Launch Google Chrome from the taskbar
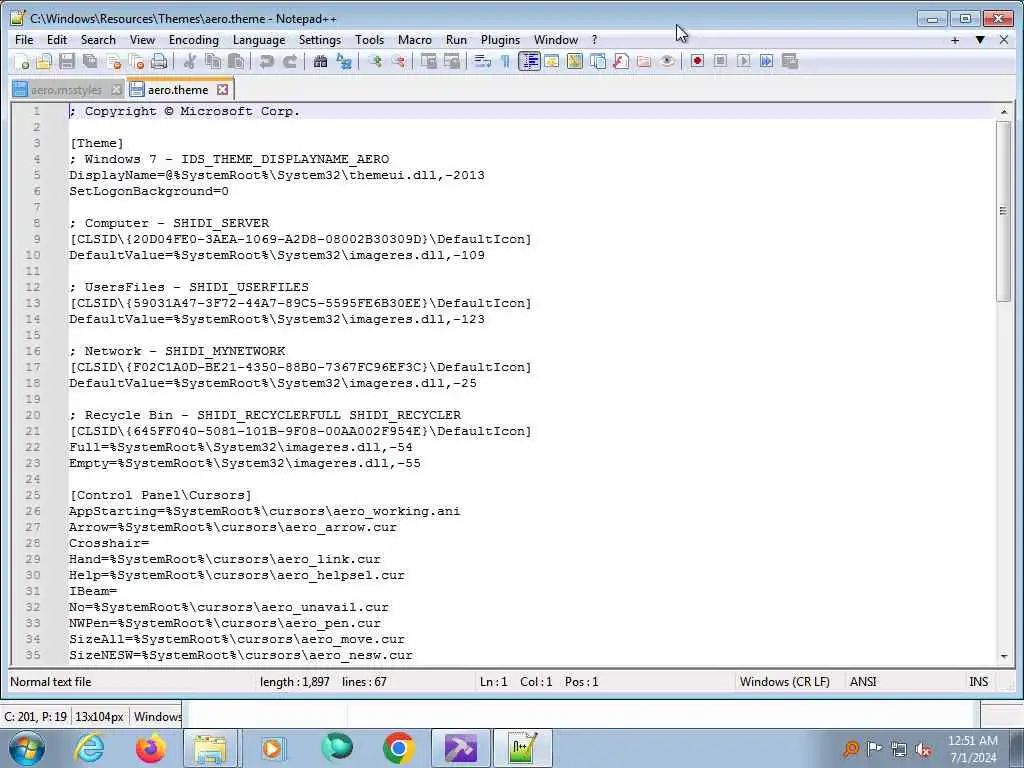Viewport: 1024px width, 768px height. pyautogui.click(x=398, y=748)
